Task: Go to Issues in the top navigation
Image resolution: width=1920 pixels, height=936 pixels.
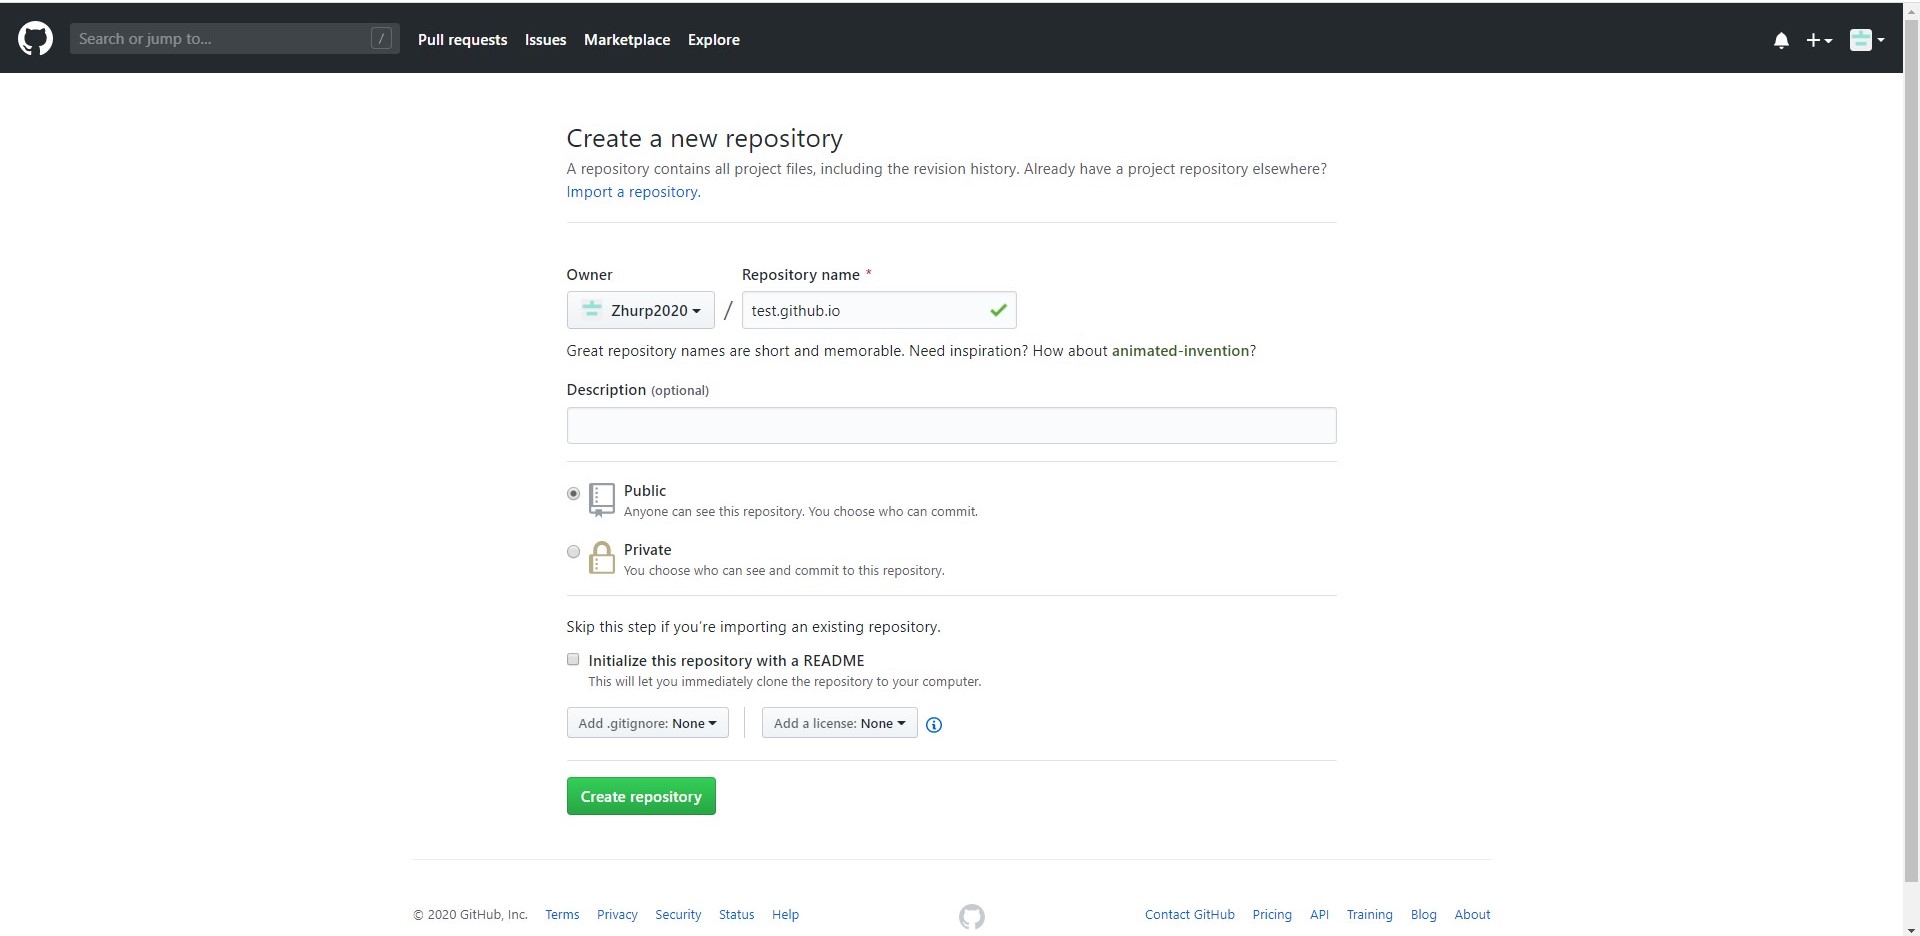Action: click(545, 40)
